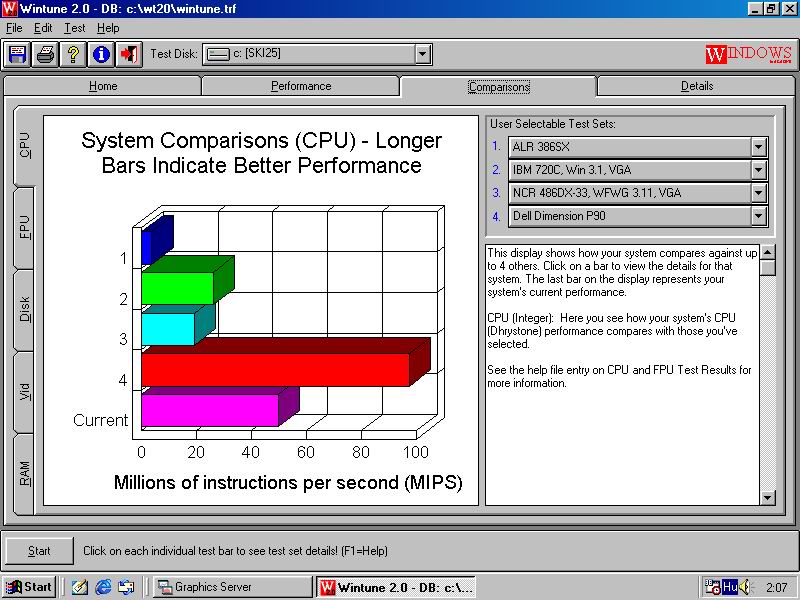Click the Start test button

pyautogui.click(x=39, y=551)
